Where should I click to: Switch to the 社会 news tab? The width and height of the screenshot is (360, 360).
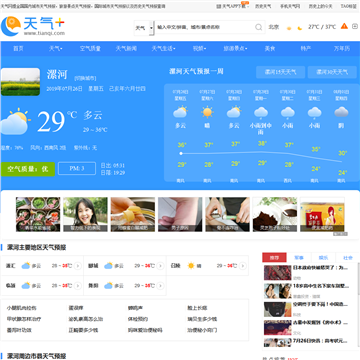348,258
